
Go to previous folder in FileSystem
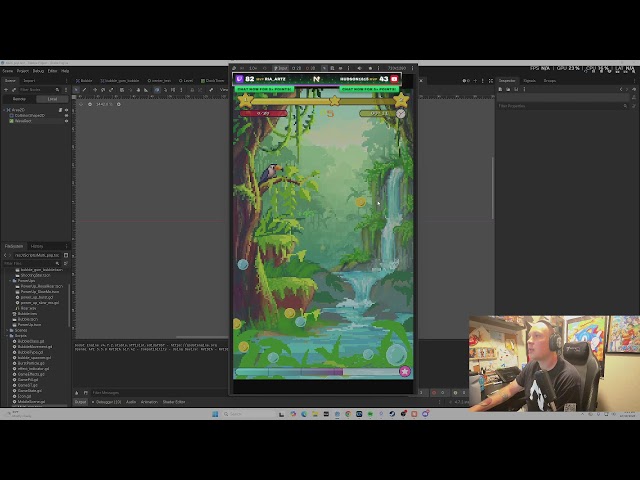click(x=5, y=255)
